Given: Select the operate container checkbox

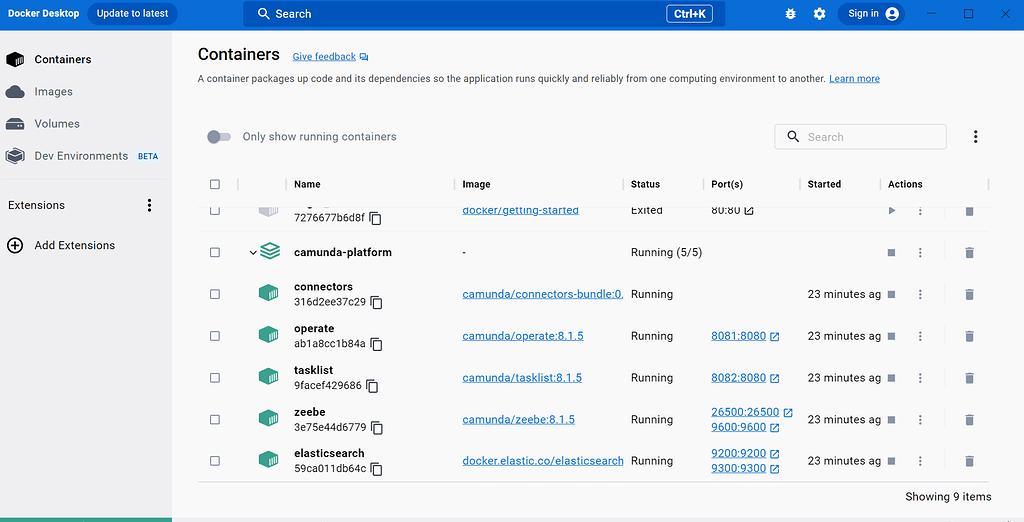Looking at the screenshot, I should point(215,336).
